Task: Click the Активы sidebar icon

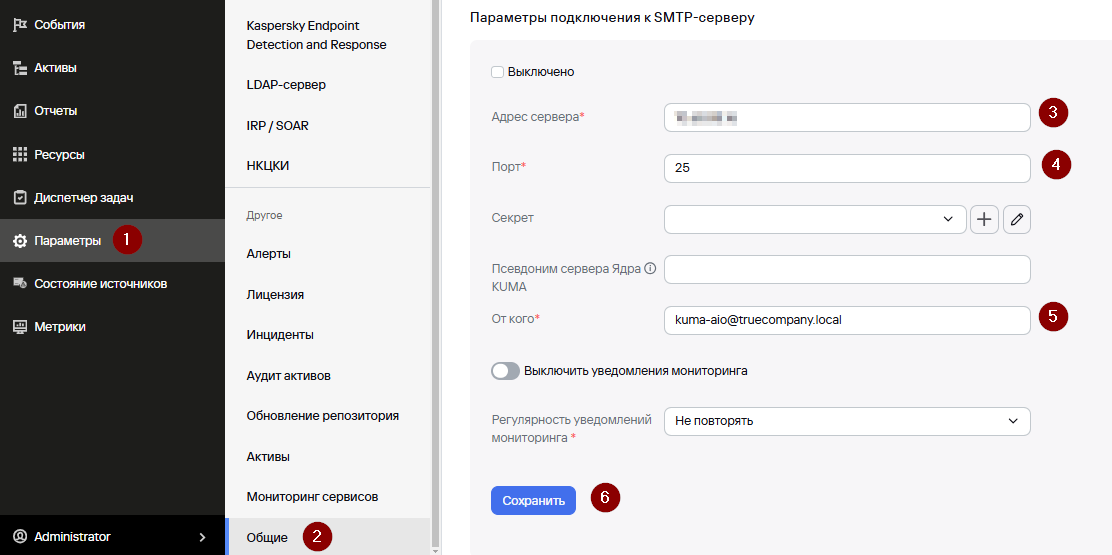Action: coord(20,68)
